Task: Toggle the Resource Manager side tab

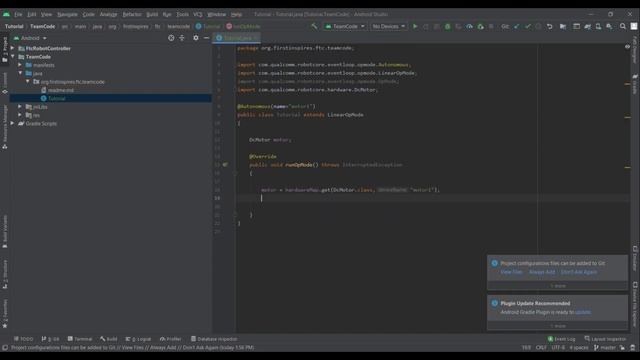Action: (5, 127)
